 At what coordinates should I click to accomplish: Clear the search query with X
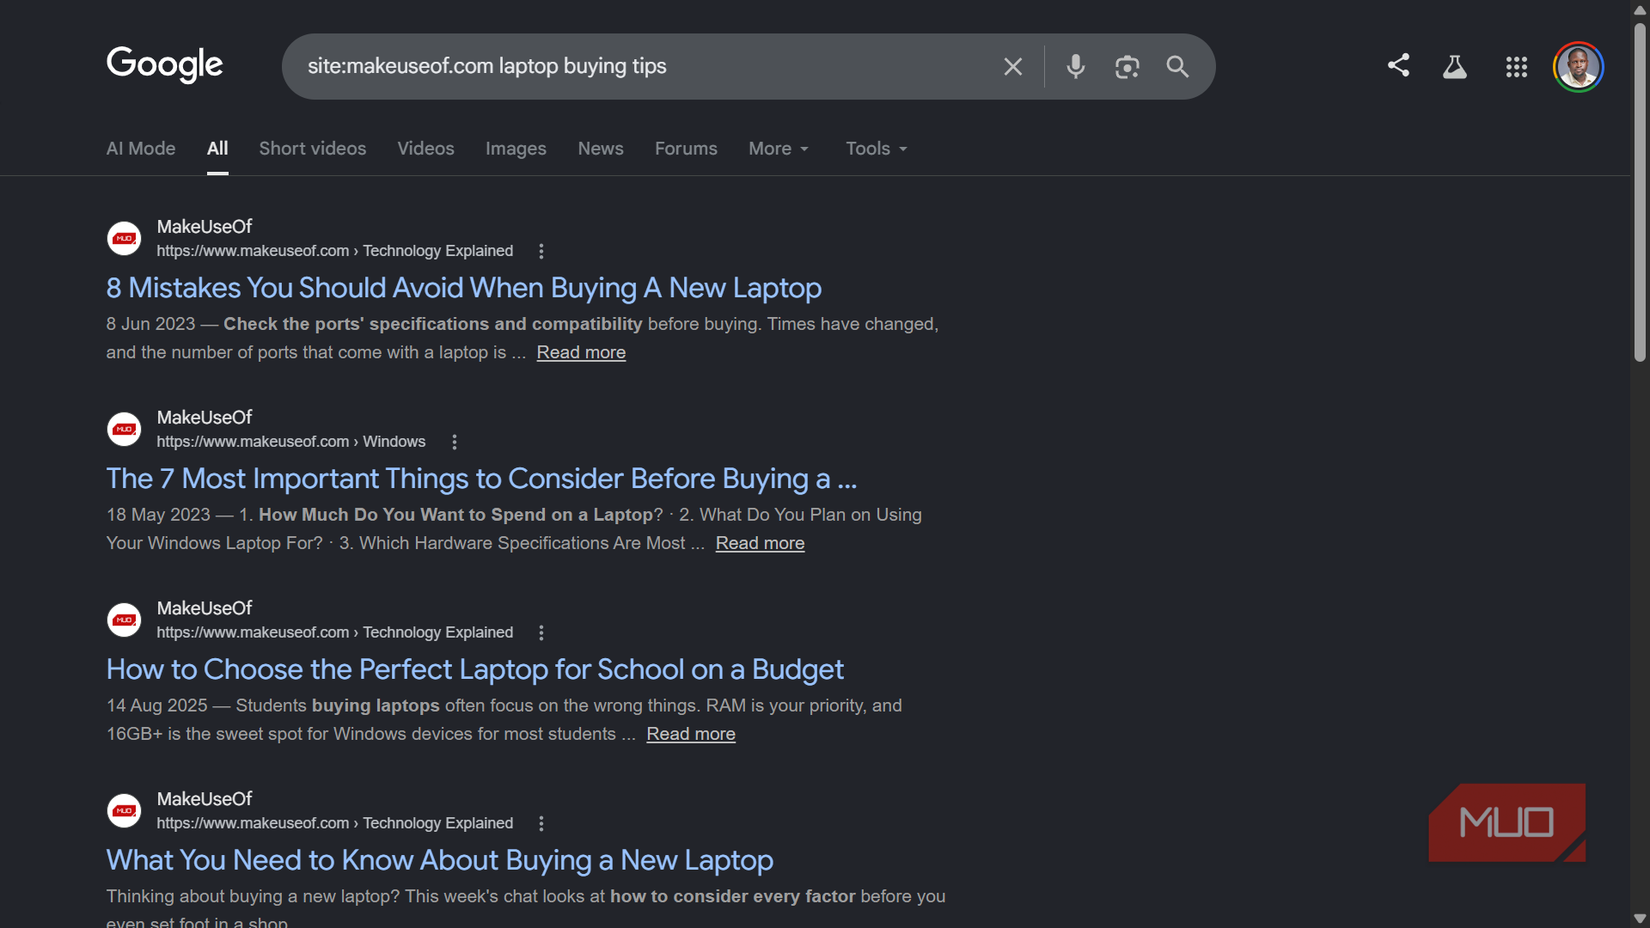coord(1013,66)
